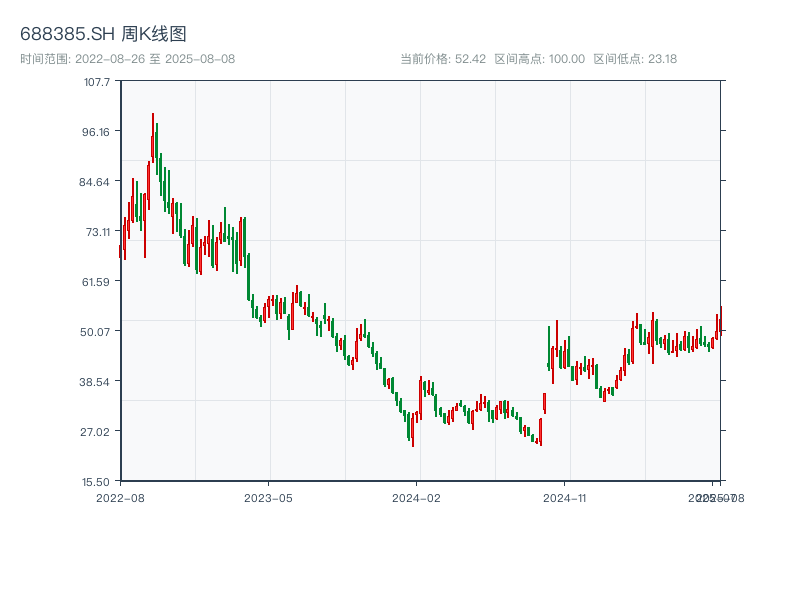
Task: Click the 2023-05 x-axis date label
Action: tap(269, 497)
